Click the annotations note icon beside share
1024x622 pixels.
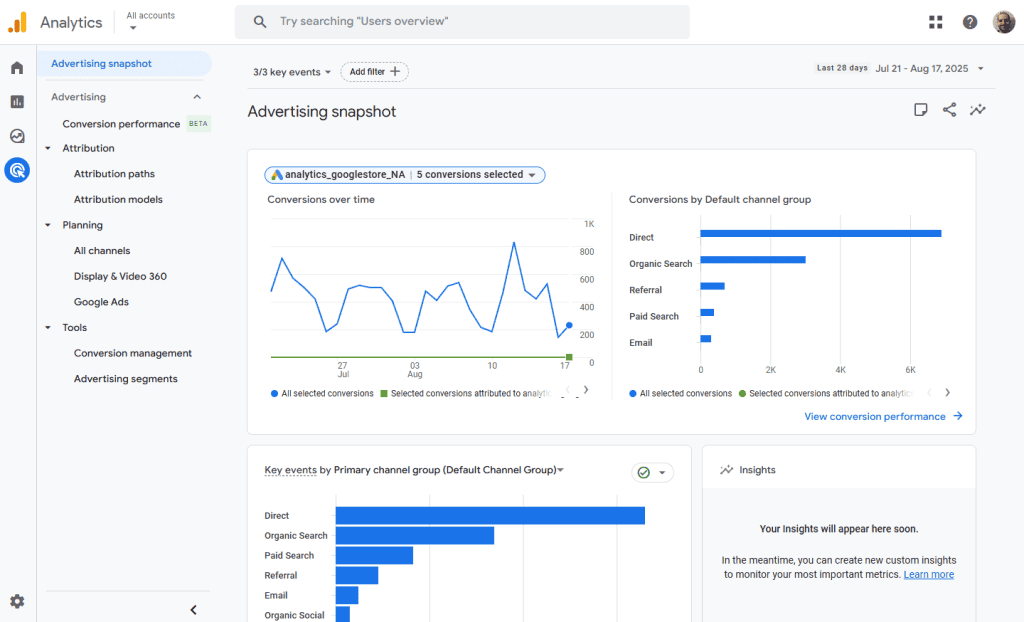click(x=921, y=110)
